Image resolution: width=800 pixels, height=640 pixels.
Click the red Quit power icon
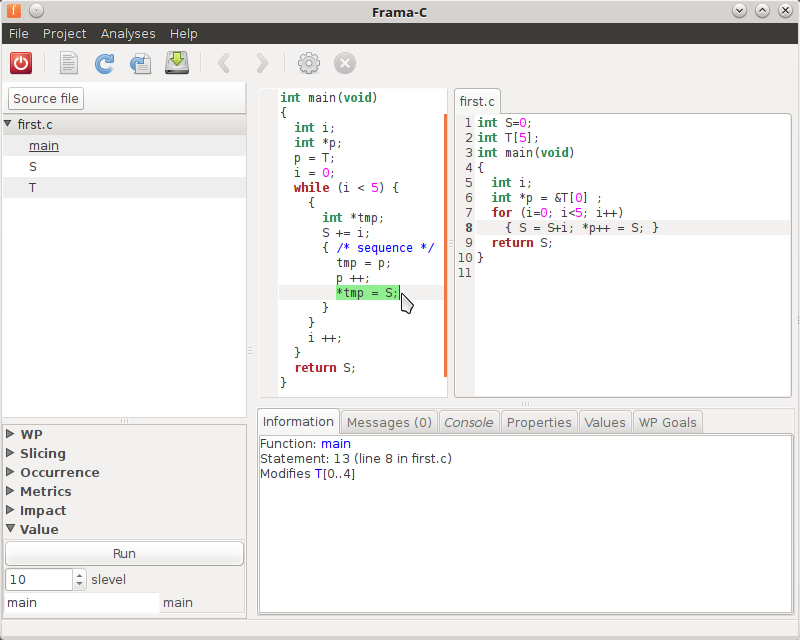click(21, 63)
